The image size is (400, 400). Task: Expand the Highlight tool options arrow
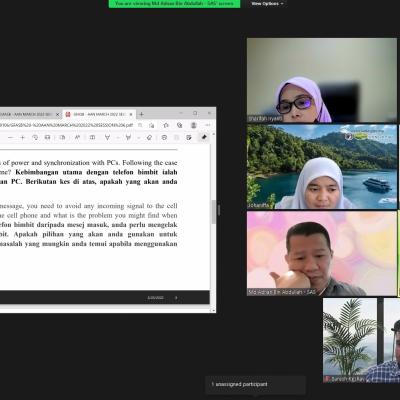point(138,138)
